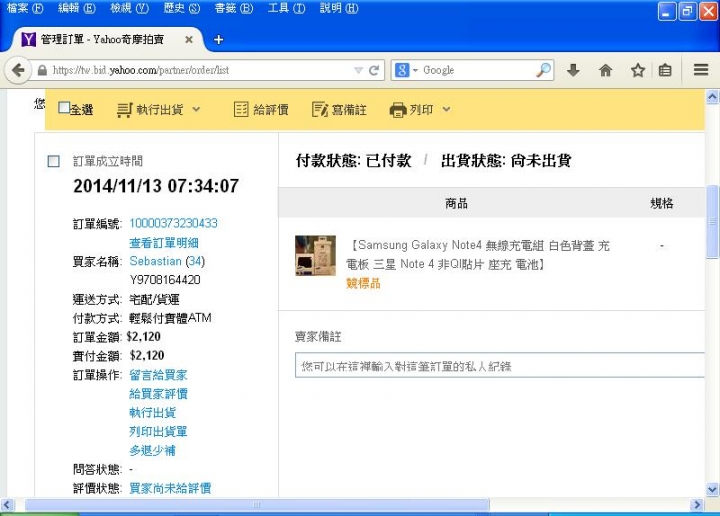The width and height of the screenshot is (720, 516).
Task: Click the Google search engine icon
Action: pos(402,70)
